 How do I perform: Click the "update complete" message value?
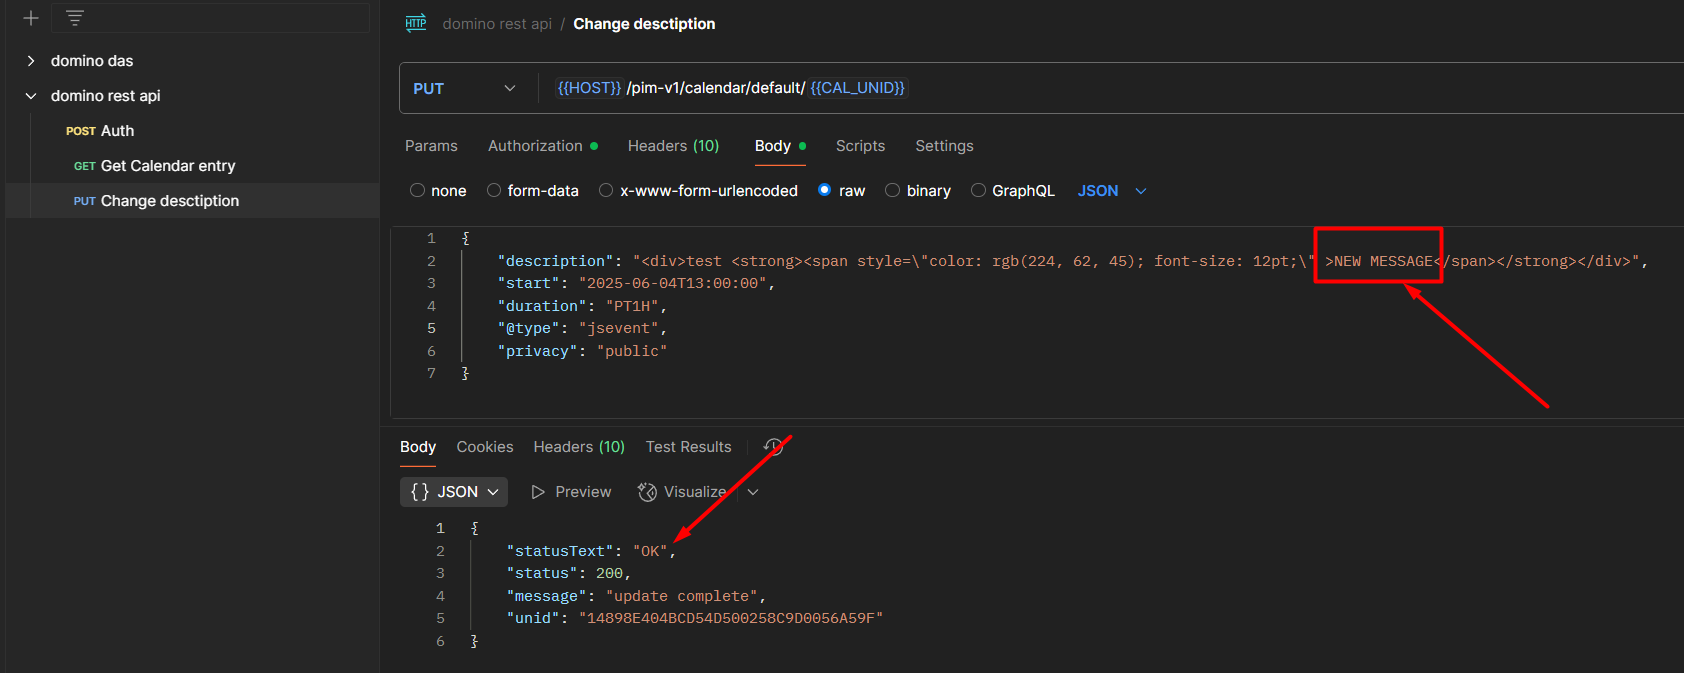[x=682, y=596]
